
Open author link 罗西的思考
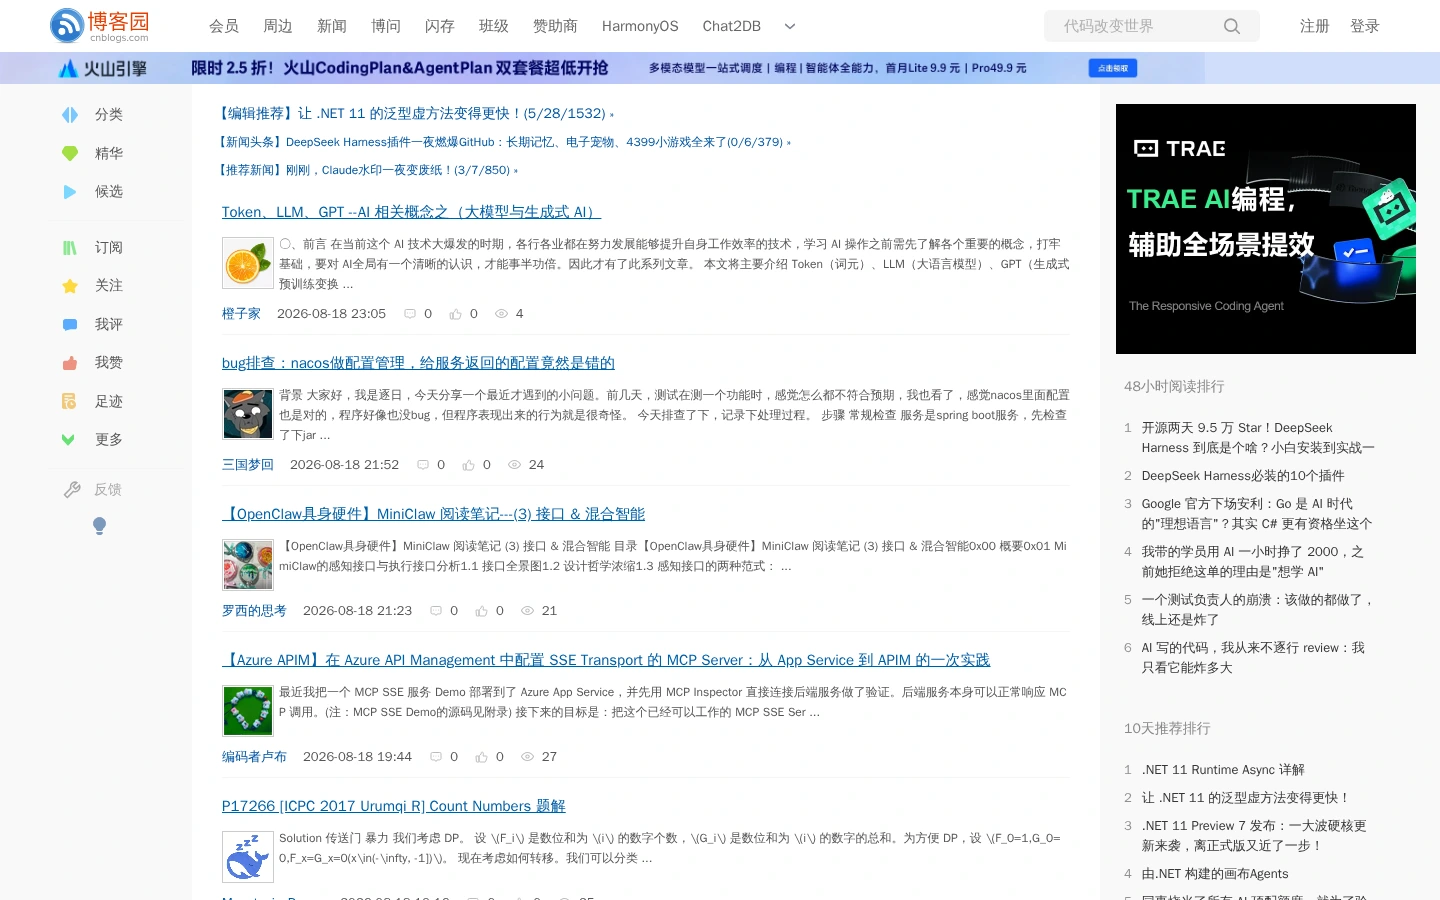[254, 611]
